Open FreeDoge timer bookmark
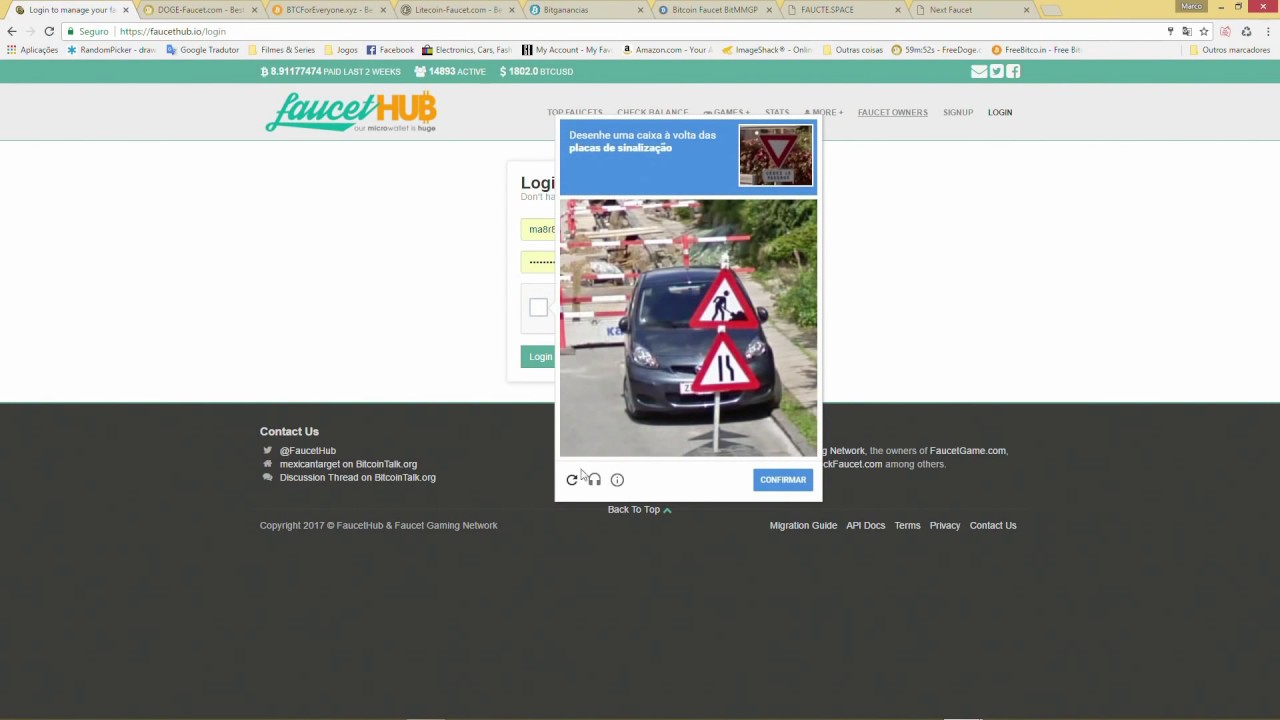The width and height of the screenshot is (1280, 720). click(936, 50)
